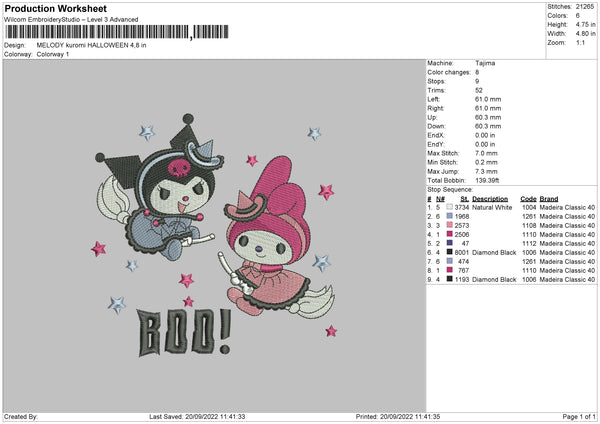Screen dimensions: 600x424
Task: Click the purple swatch in stop row 5
Action: click(x=450, y=243)
